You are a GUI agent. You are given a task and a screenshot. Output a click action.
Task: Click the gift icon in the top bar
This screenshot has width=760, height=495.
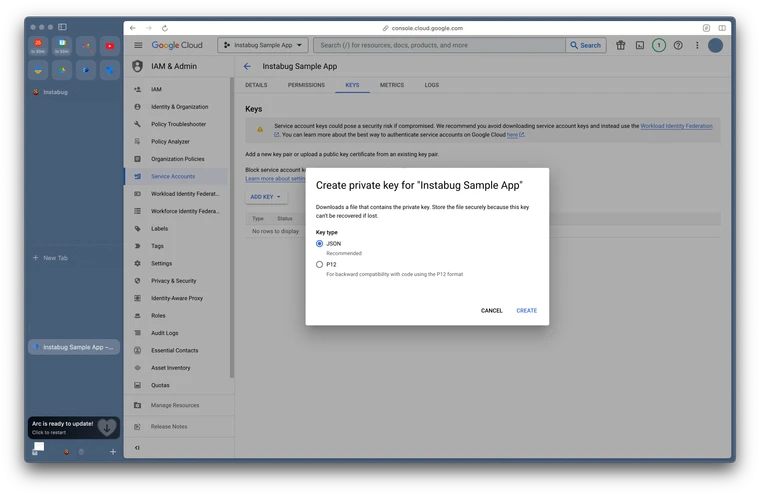621,45
